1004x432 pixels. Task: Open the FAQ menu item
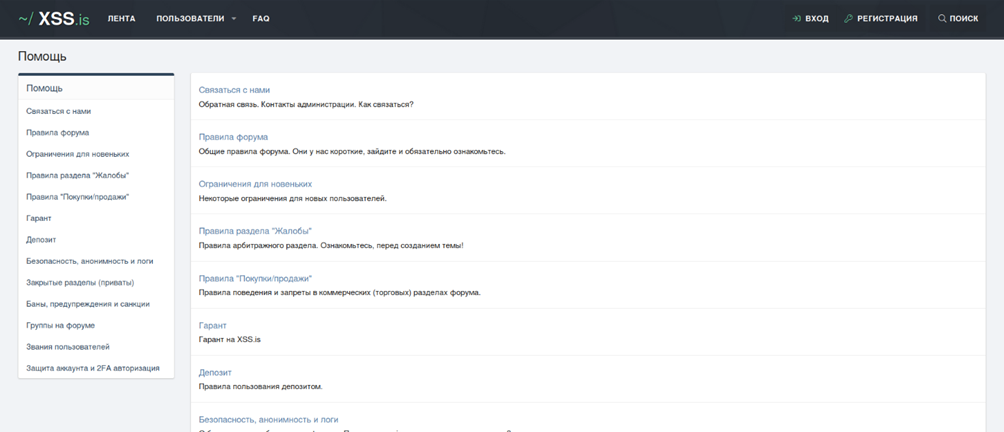point(261,18)
